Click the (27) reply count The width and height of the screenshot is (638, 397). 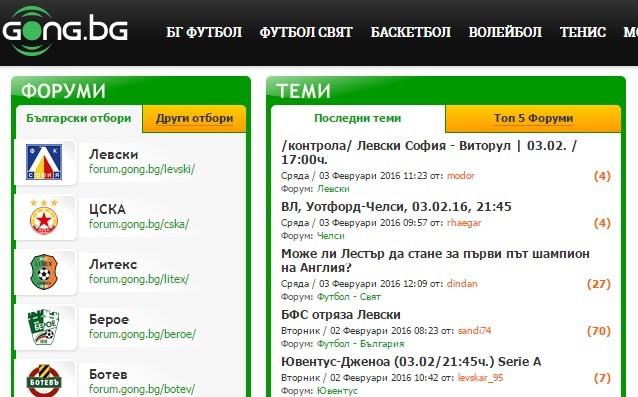[599, 284]
